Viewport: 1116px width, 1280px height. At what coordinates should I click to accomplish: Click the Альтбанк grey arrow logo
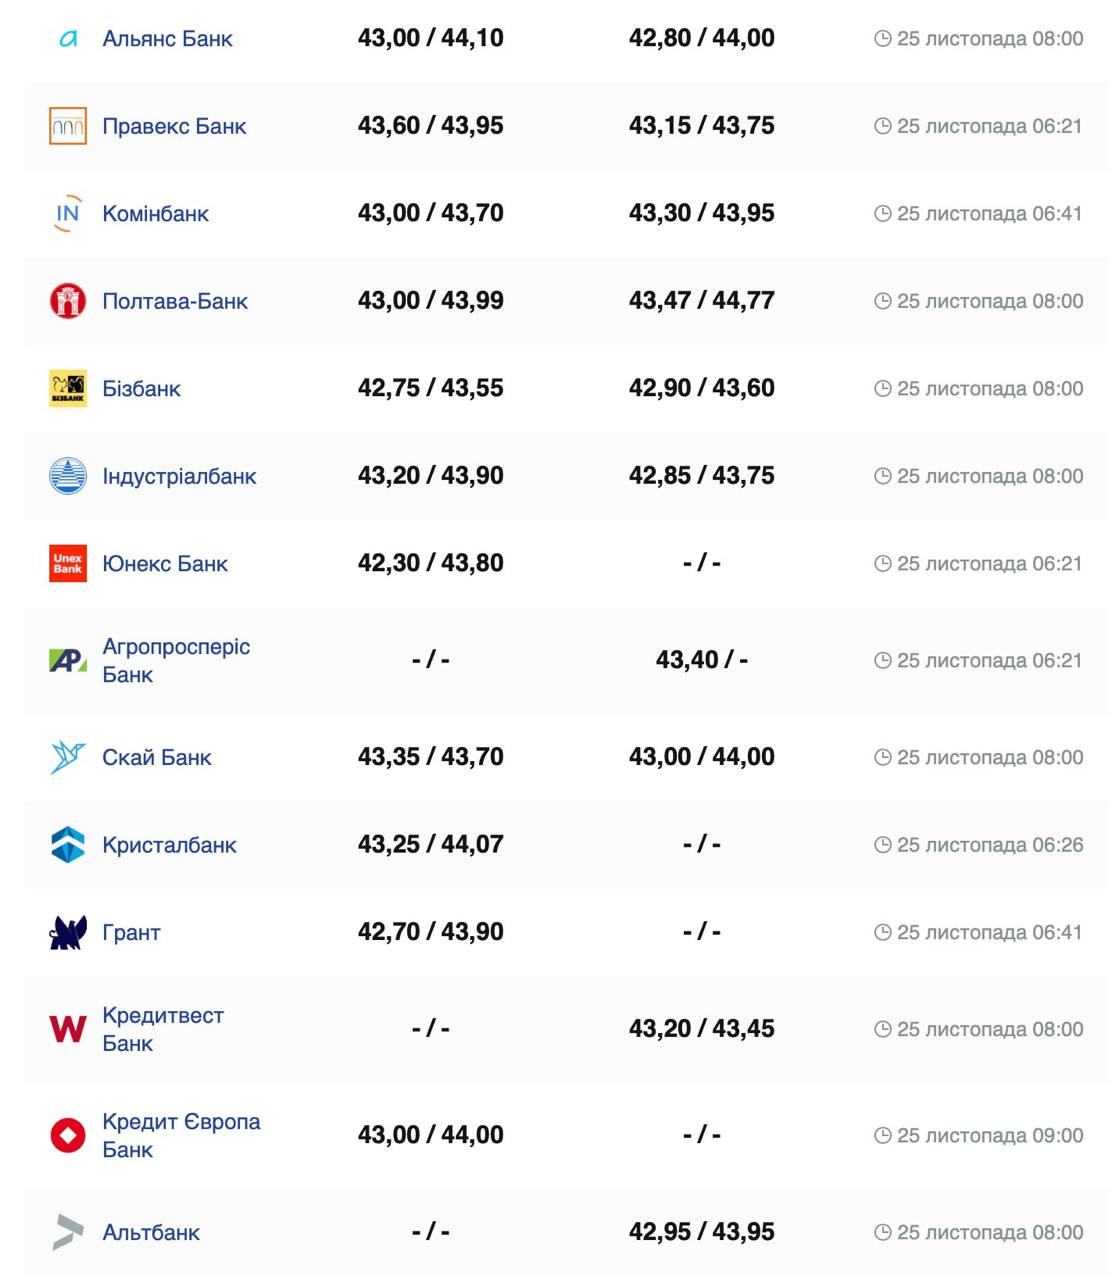(x=68, y=1232)
